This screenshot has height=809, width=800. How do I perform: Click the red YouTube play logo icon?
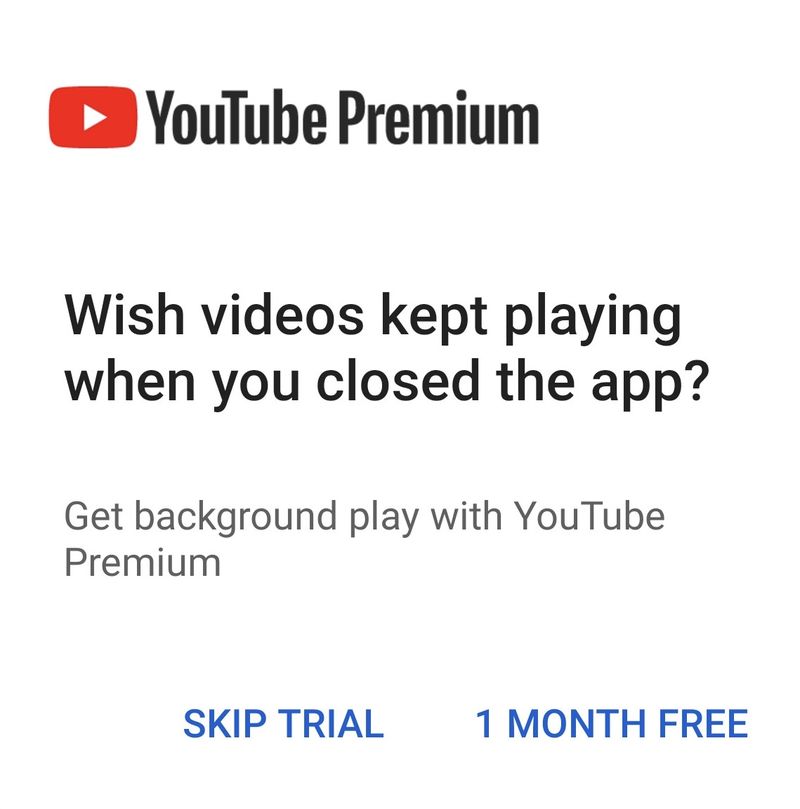(93, 117)
